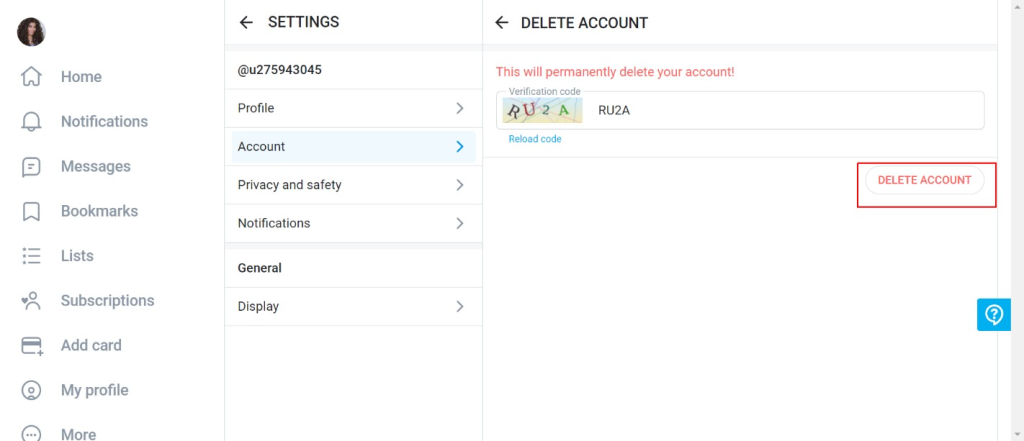Click the More ellipsis icon

(x=31, y=434)
